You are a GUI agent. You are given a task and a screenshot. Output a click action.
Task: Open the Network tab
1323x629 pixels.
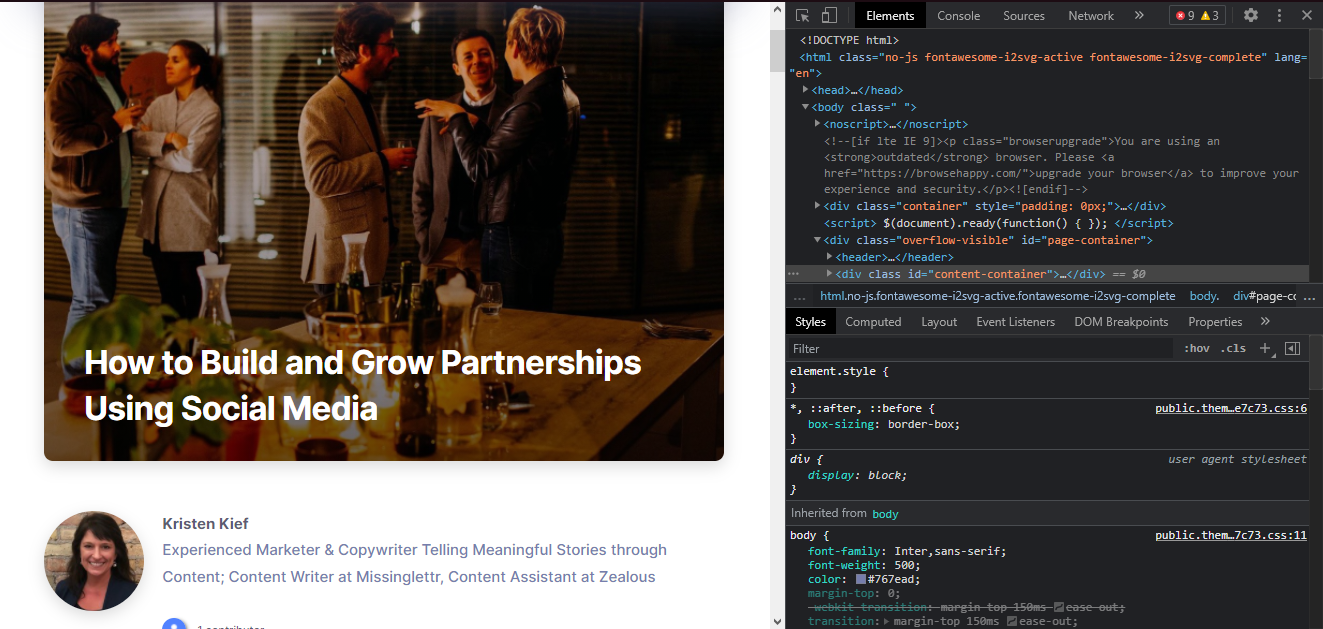(1091, 15)
